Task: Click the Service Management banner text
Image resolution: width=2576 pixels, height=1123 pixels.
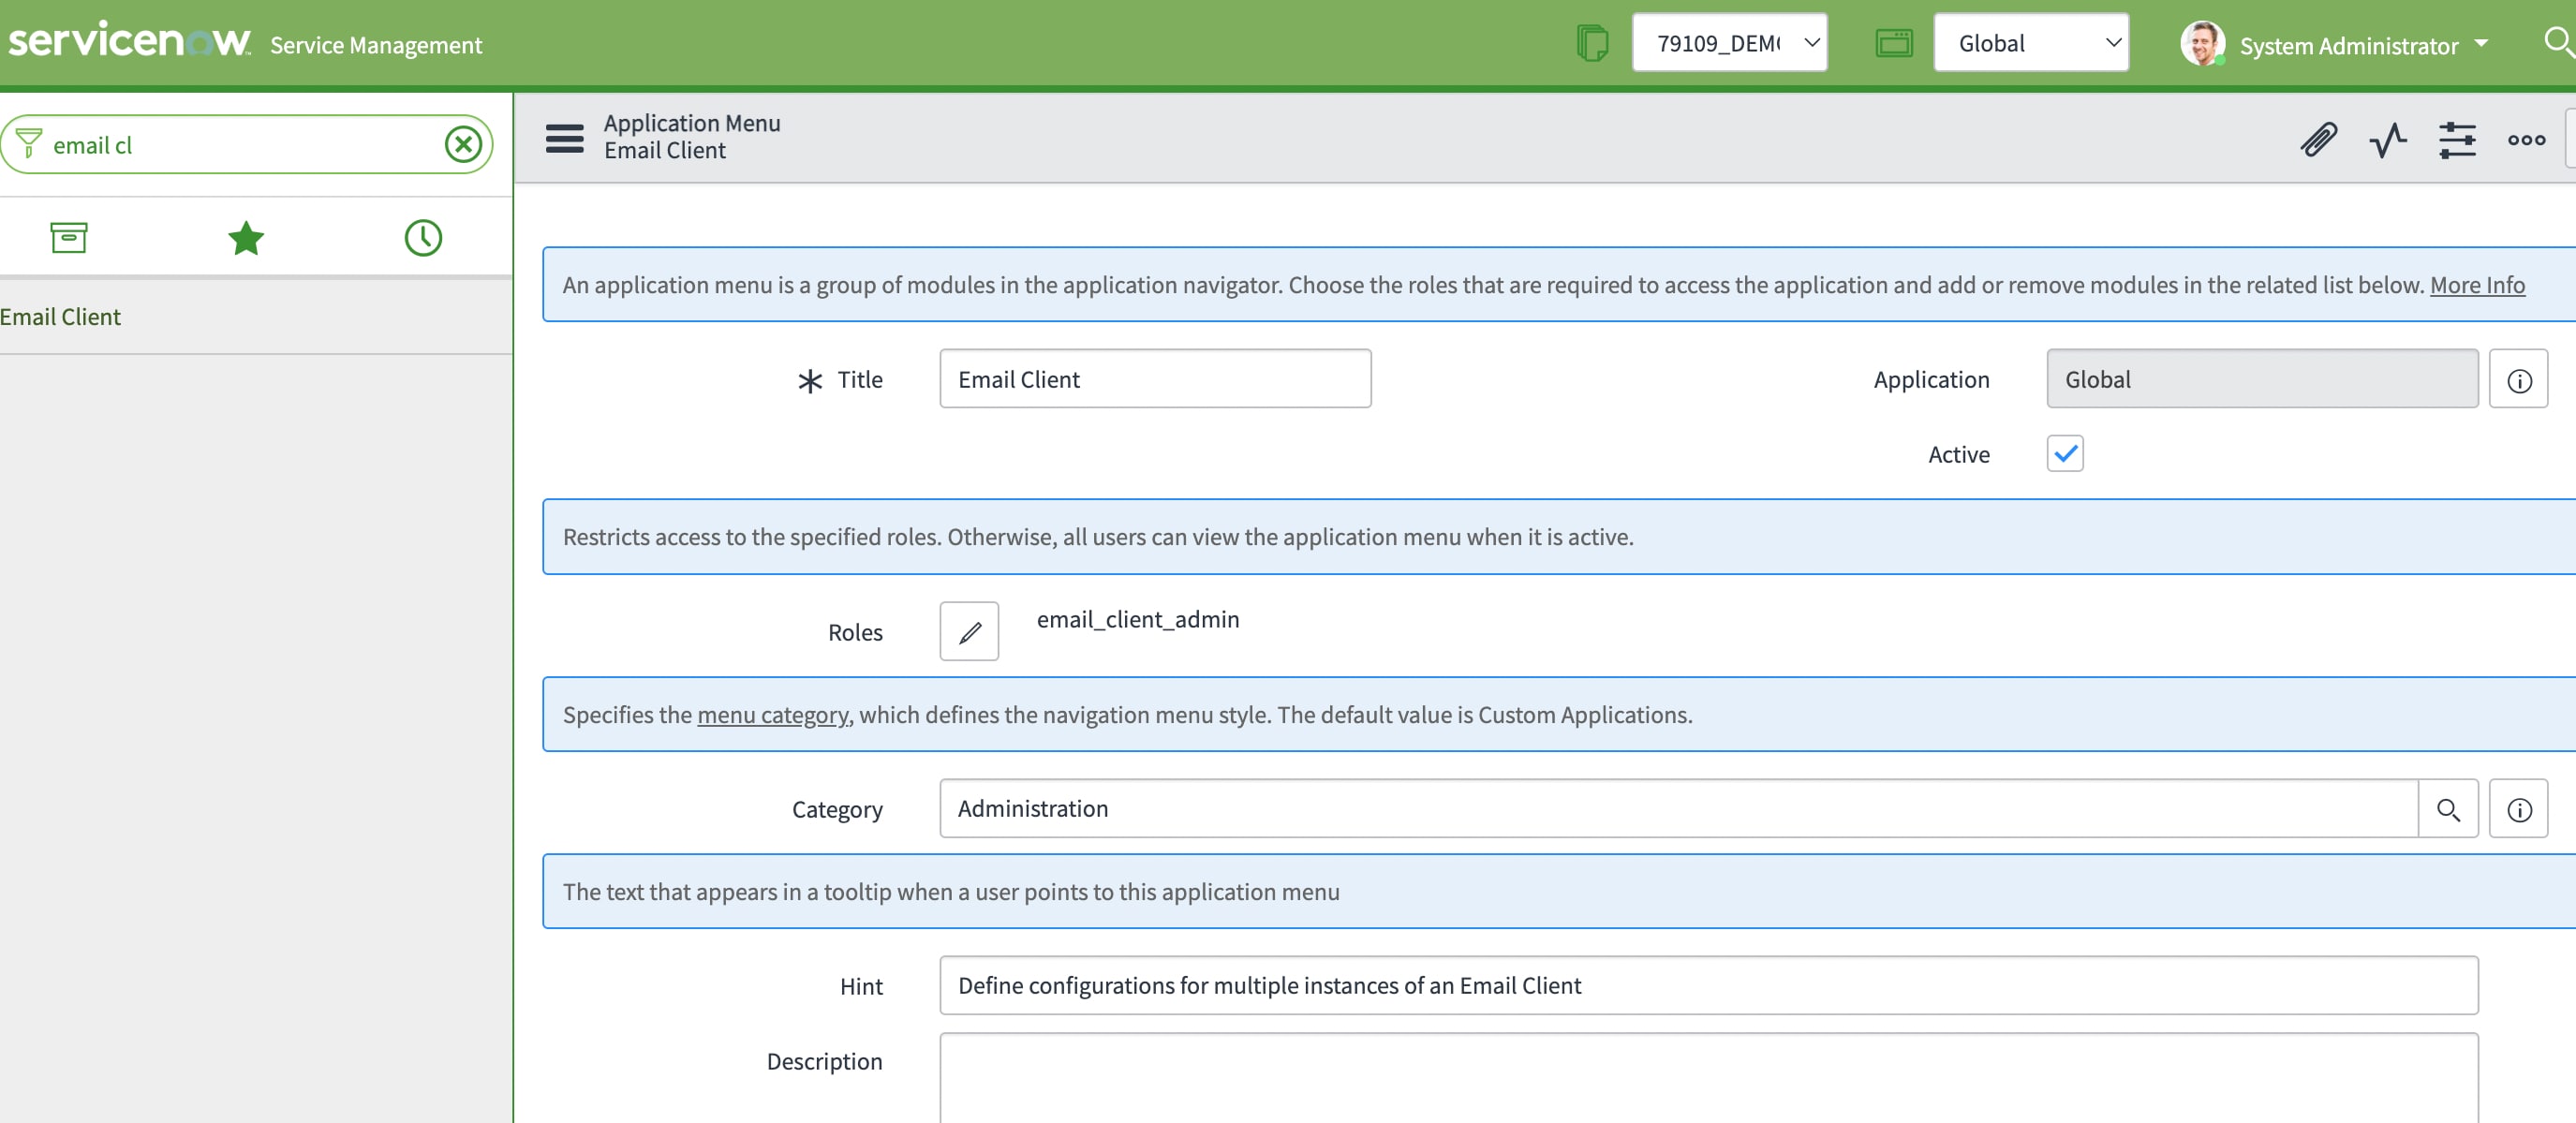Action: (x=376, y=45)
